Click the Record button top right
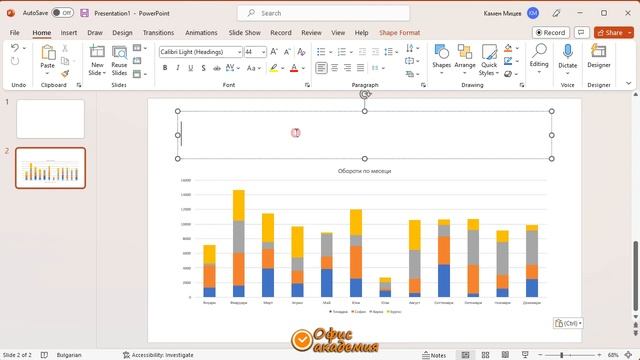 [551, 32]
